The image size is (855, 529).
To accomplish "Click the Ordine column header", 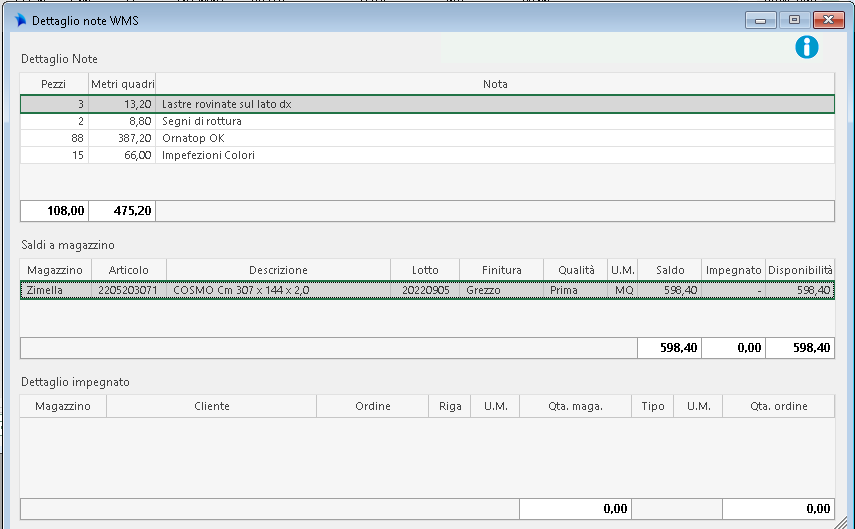I will [372, 406].
